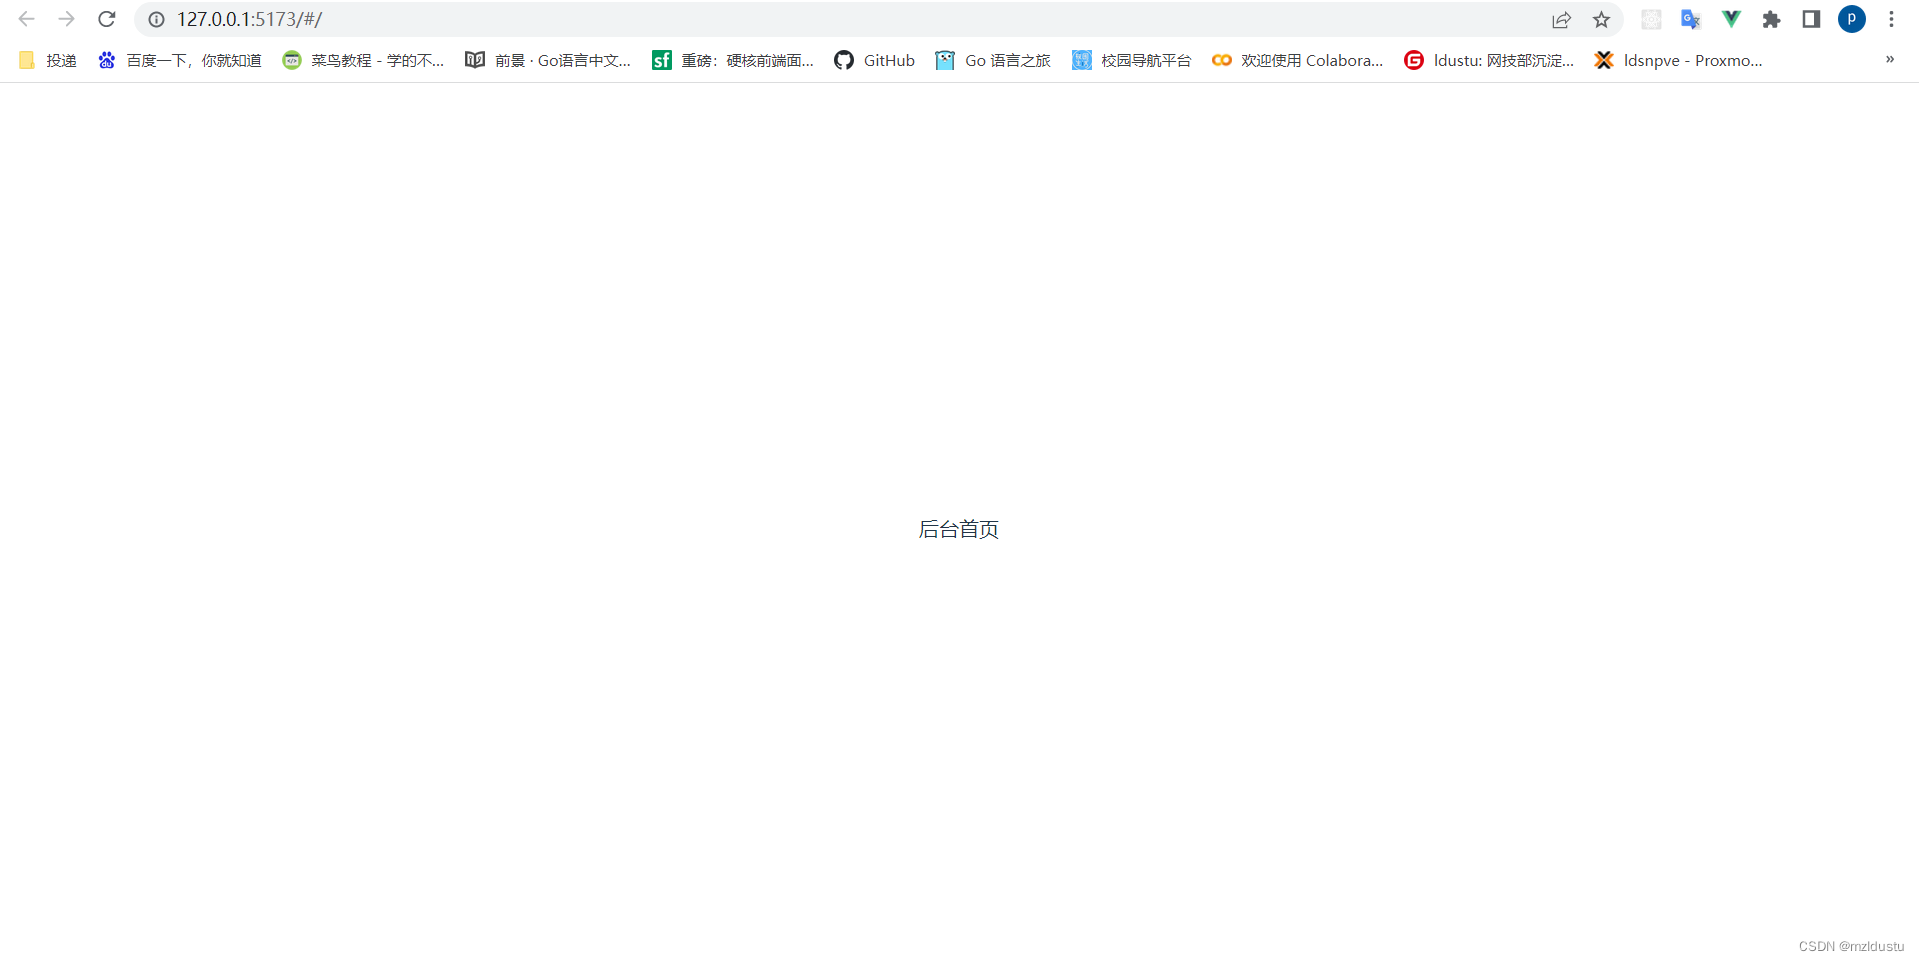
Task: Expand hidden bookmarks with the chevron
Action: (x=1890, y=59)
